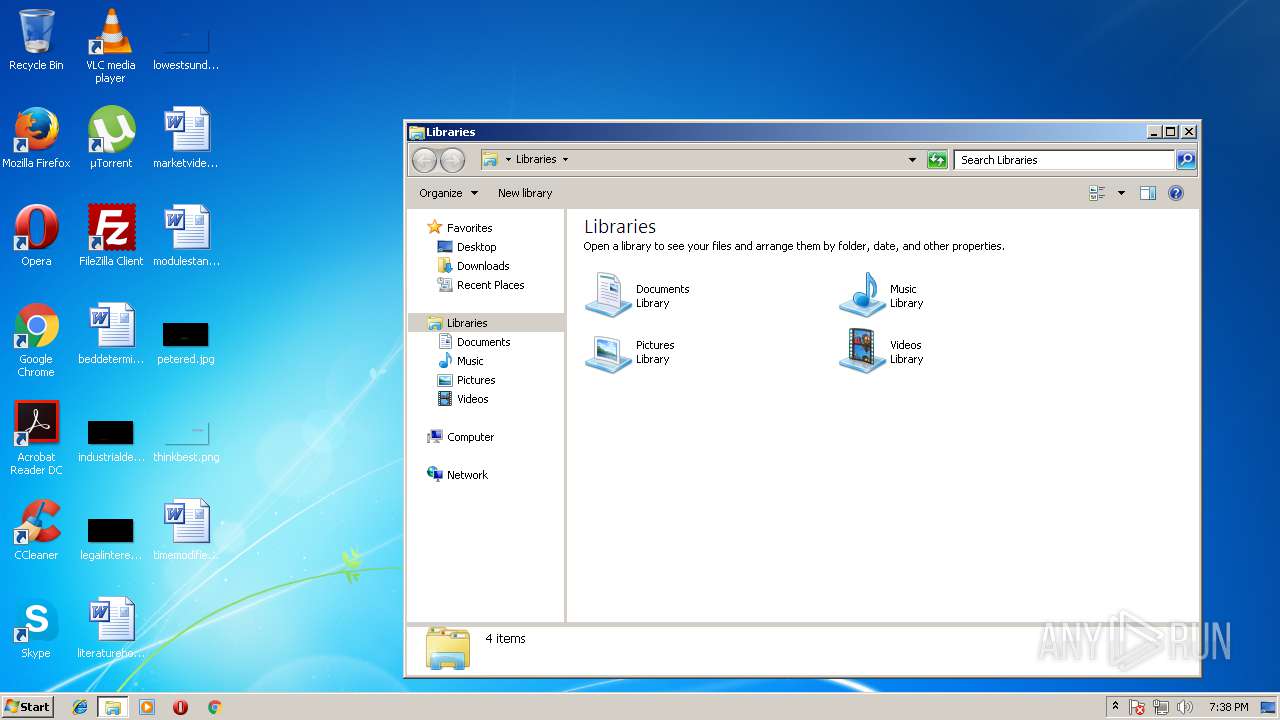The width and height of the screenshot is (1280, 720).
Task: Click the Back navigation arrow in Explorer
Action: pyautogui.click(x=424, y=159)
